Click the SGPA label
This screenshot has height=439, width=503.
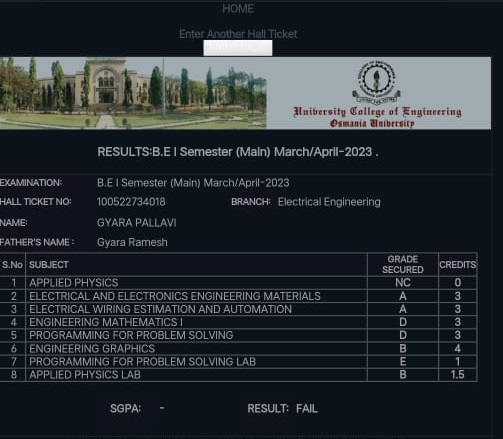(126, 409)
